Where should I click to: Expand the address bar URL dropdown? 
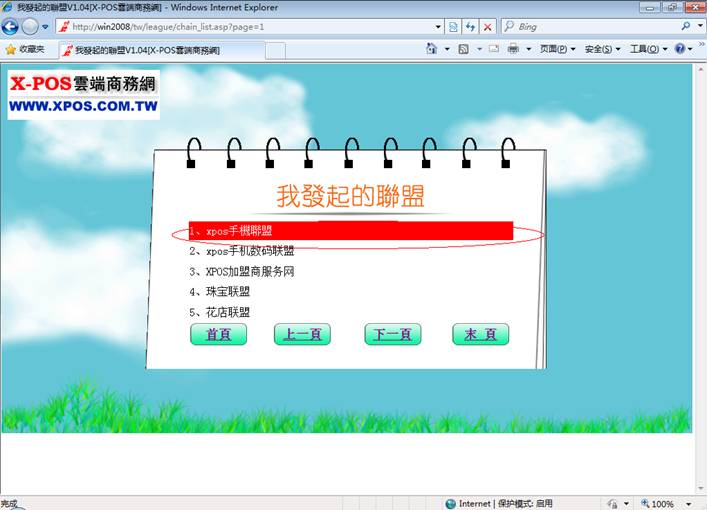click(438, 27)
